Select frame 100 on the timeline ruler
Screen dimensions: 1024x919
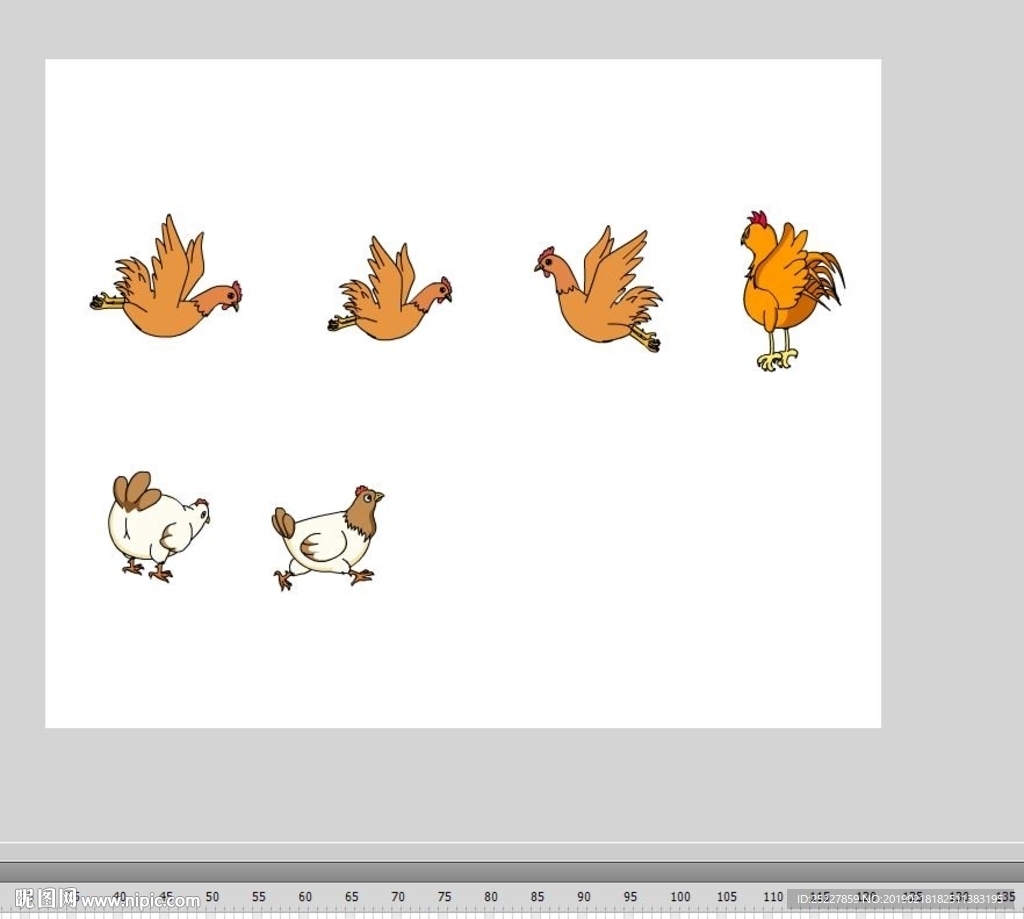click(x=680, y=897)
